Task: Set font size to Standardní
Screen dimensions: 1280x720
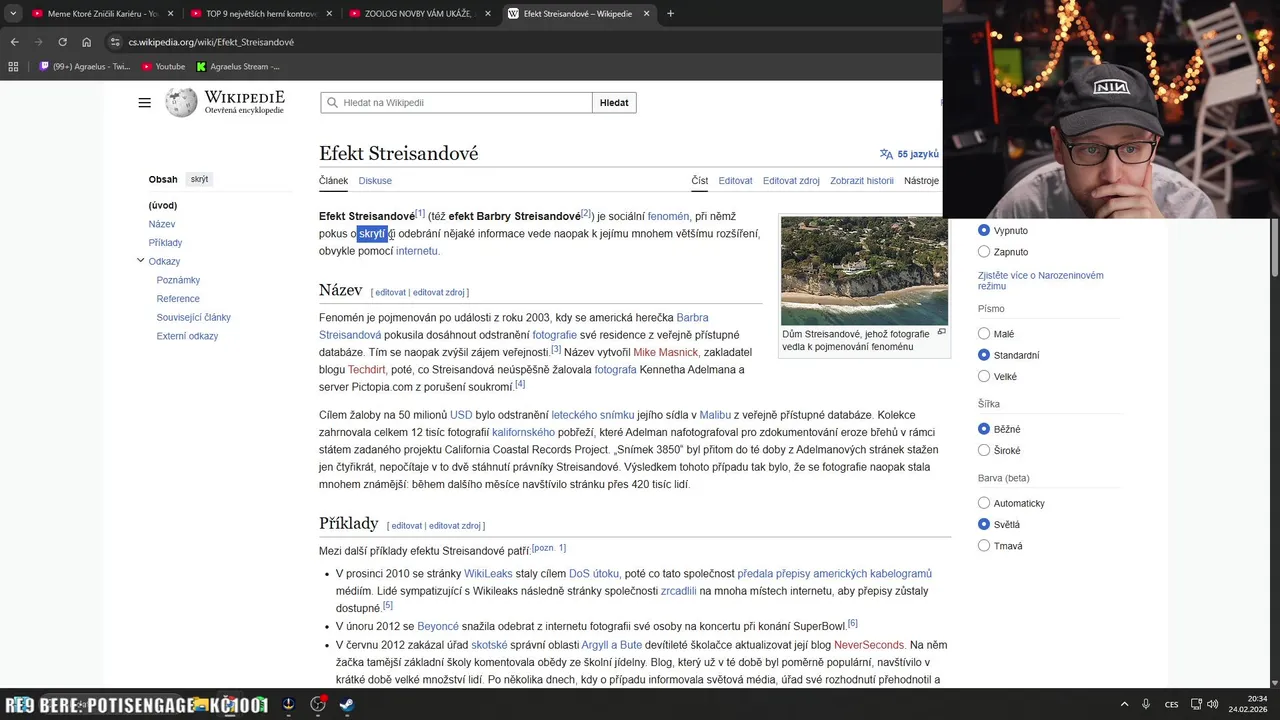Action: (984, 355)
